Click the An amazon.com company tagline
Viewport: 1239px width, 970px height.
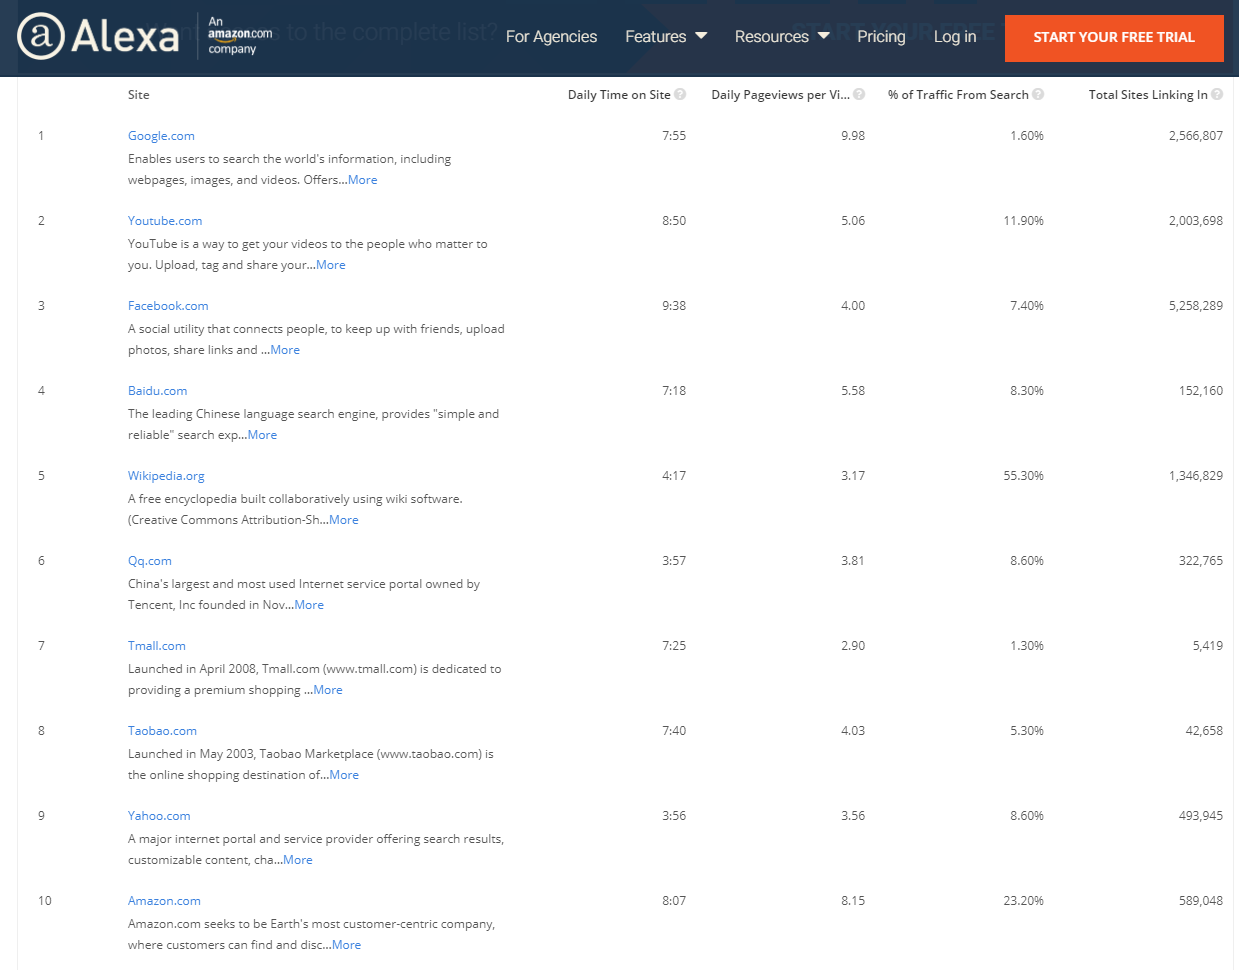(x=240, y=35)
